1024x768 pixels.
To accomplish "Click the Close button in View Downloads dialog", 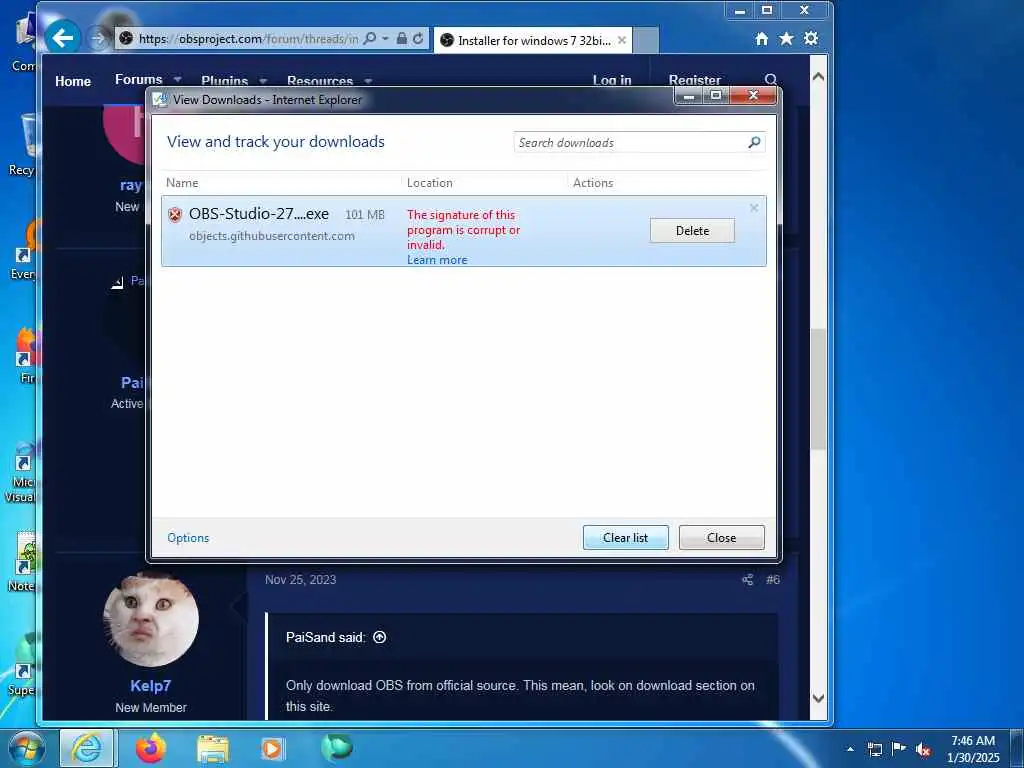I will 722,537.
